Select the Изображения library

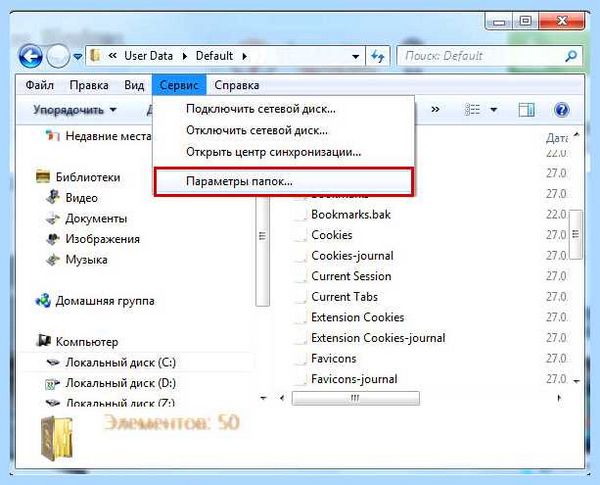[x=103, y=239]
